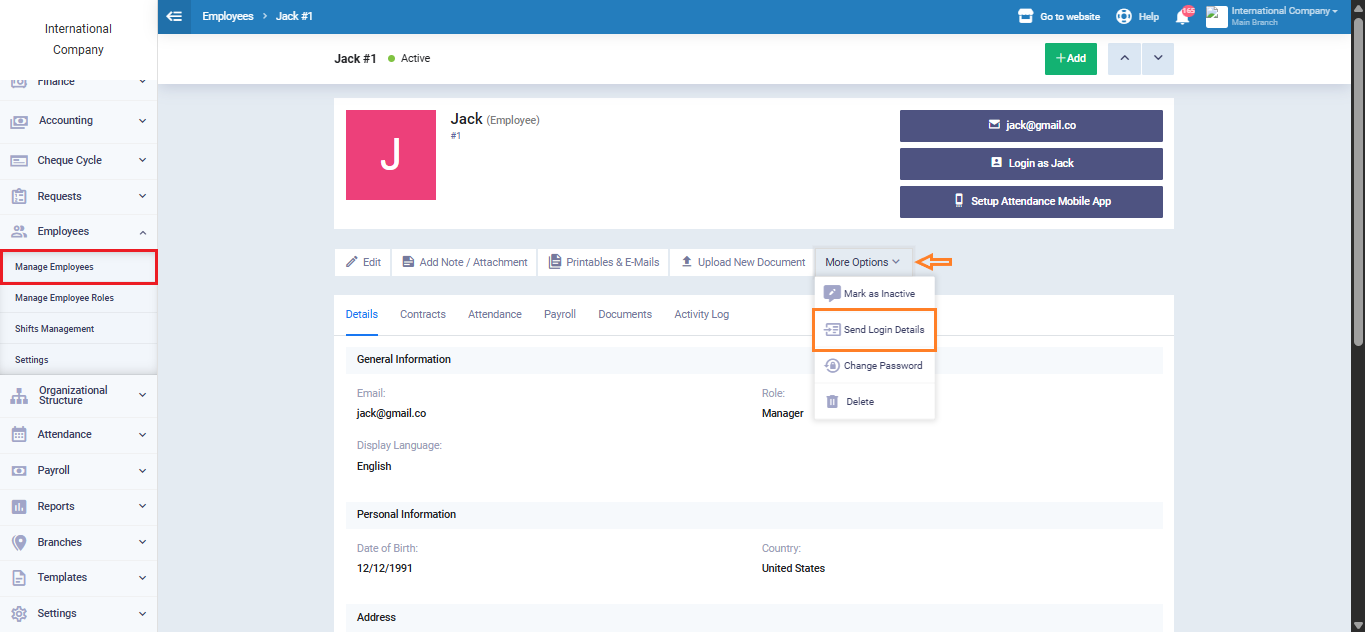Choose Mark as Inactive from menu
The image size is (1365, 632).
pos(875,294)
